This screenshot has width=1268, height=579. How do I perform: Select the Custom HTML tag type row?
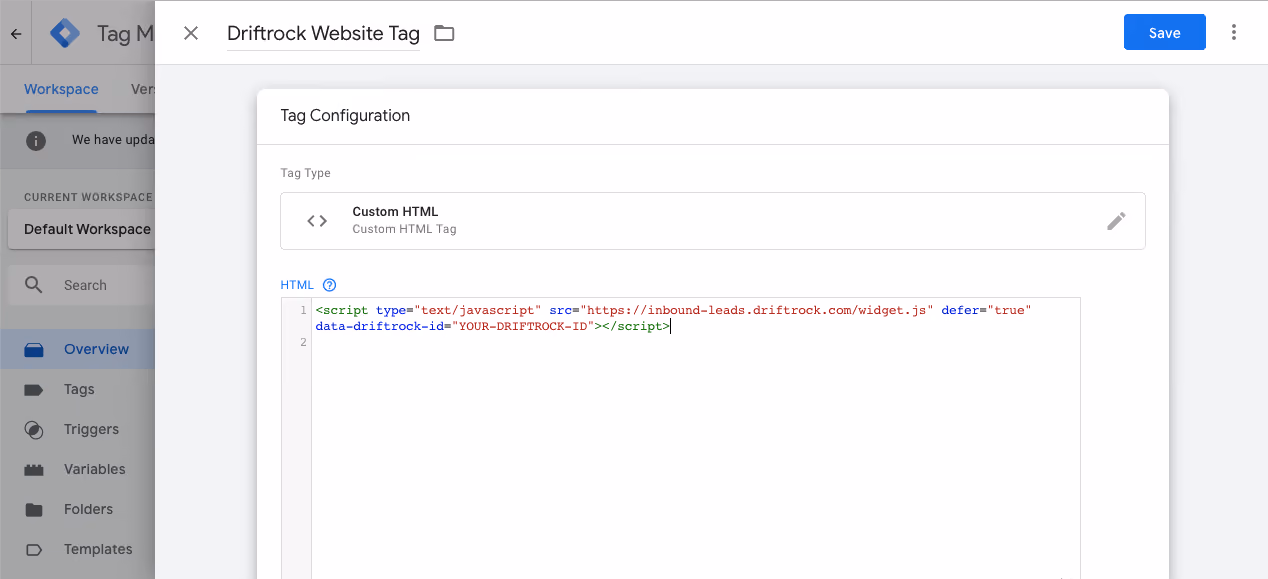pos(712,221)
